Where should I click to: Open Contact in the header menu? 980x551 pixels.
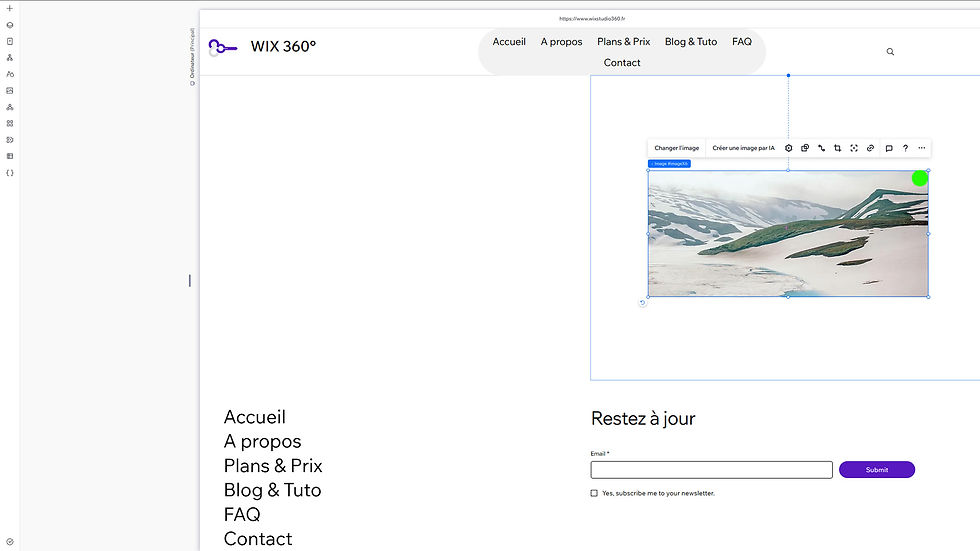pyautogui.click(x=622, y=62)
